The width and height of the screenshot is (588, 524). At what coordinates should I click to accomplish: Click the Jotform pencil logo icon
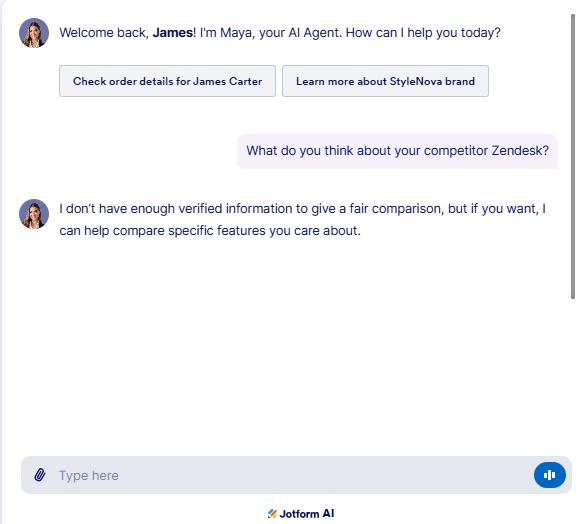[x=272, y=513]
